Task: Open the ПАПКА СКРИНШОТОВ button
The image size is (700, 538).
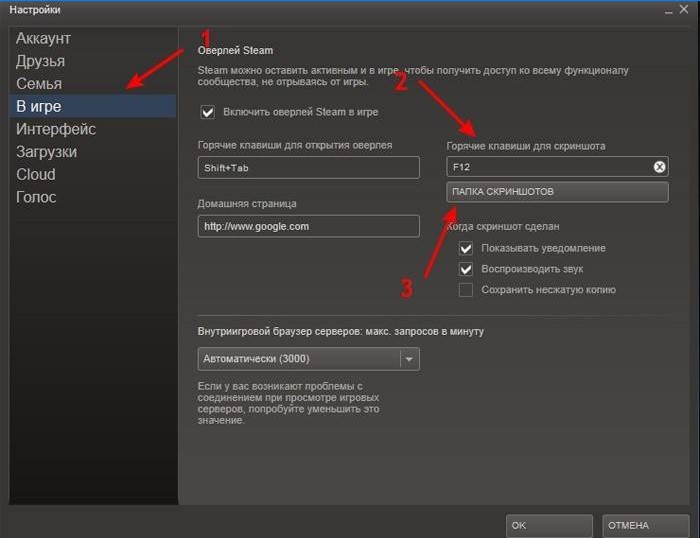Action: [557, 192]
